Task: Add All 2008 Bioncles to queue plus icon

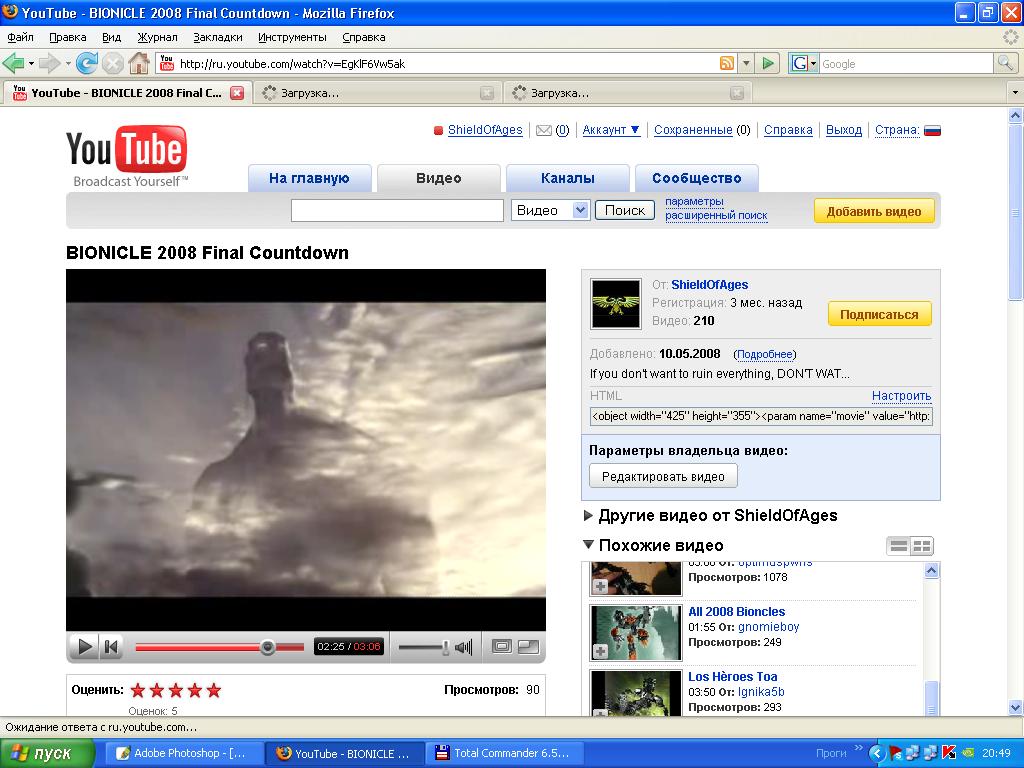Action: 600,651
